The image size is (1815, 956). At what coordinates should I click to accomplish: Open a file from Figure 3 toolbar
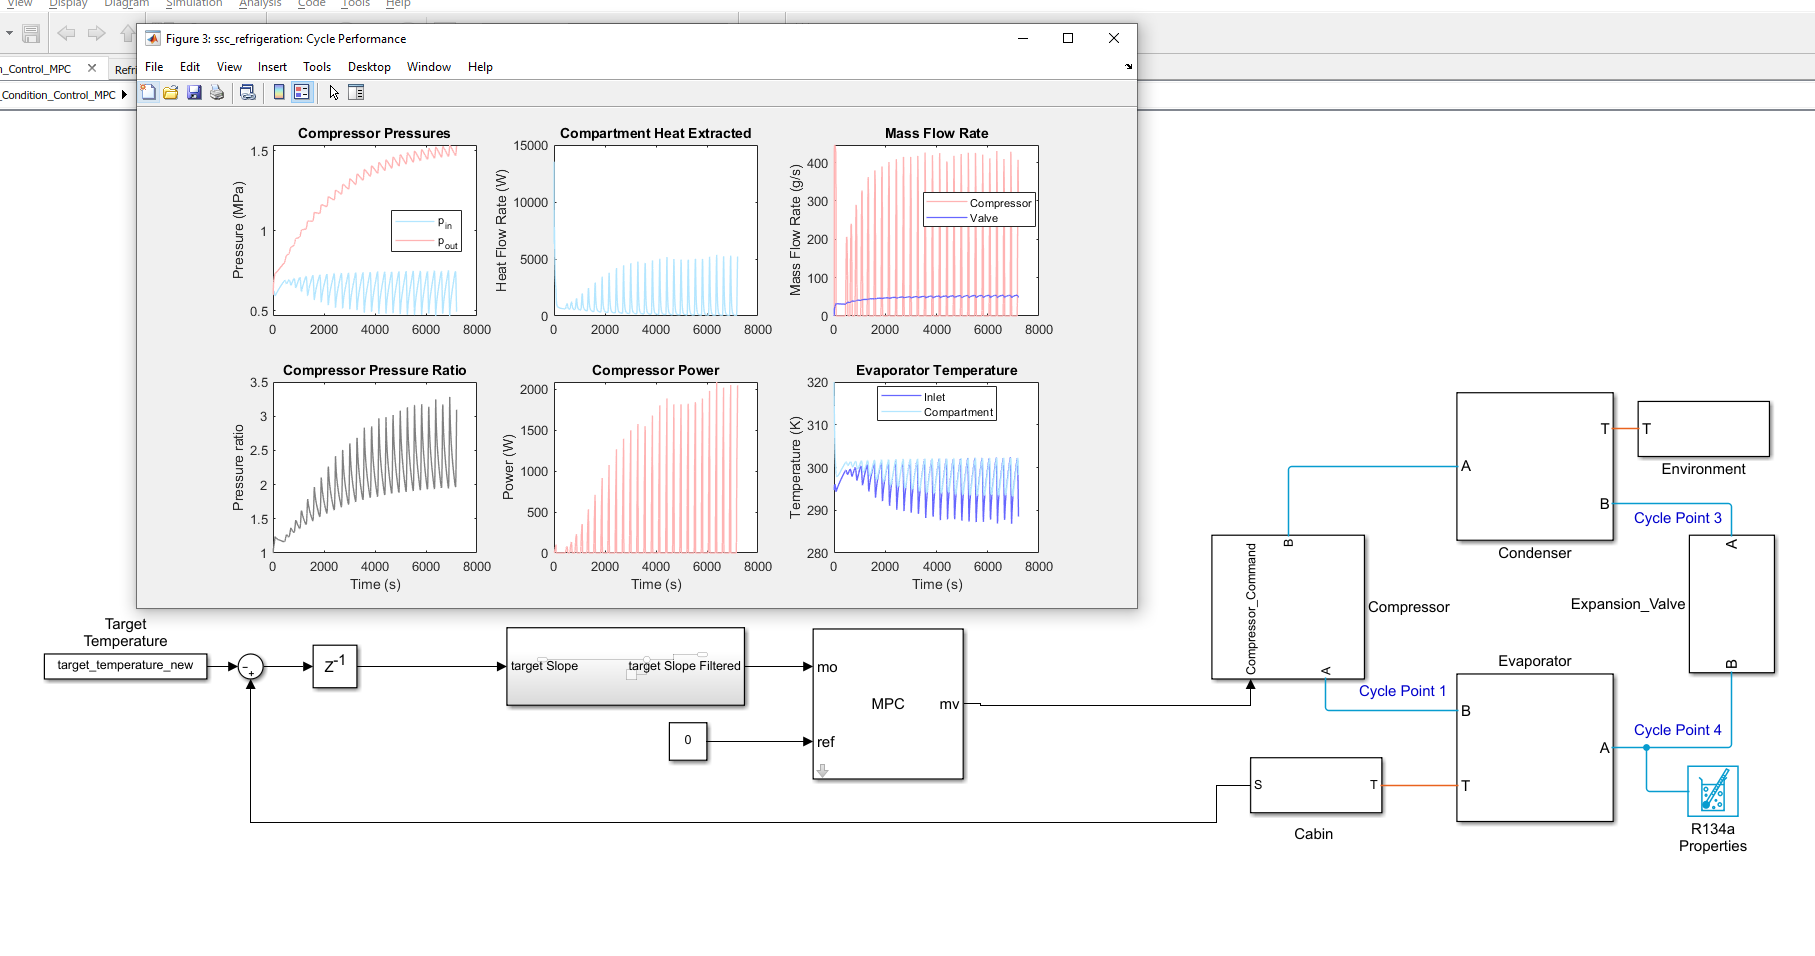pos(170,92)
